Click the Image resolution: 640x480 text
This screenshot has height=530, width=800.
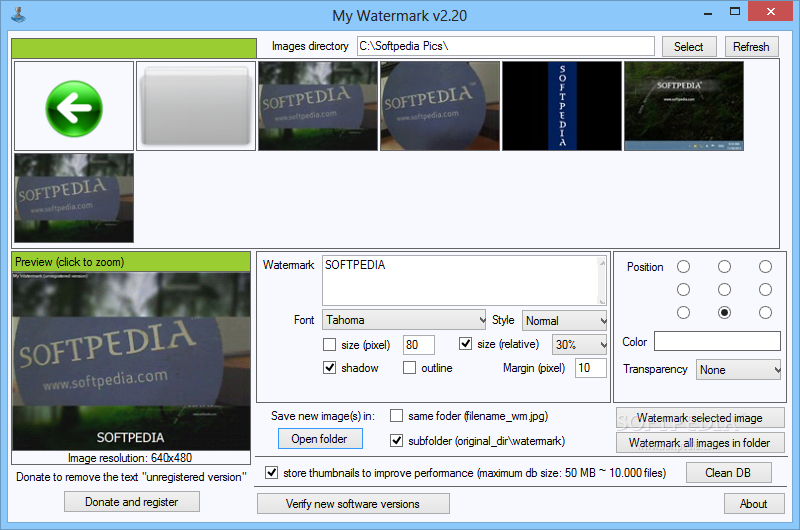[x=130, y=458]
